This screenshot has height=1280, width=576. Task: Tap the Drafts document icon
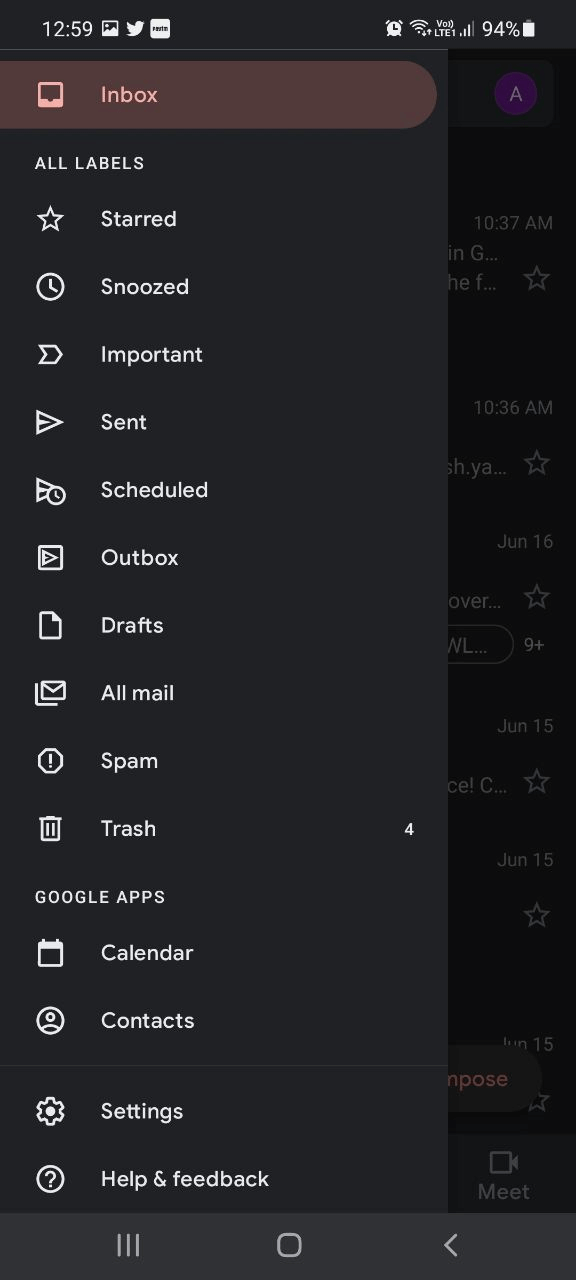click(x=50, y=626)
